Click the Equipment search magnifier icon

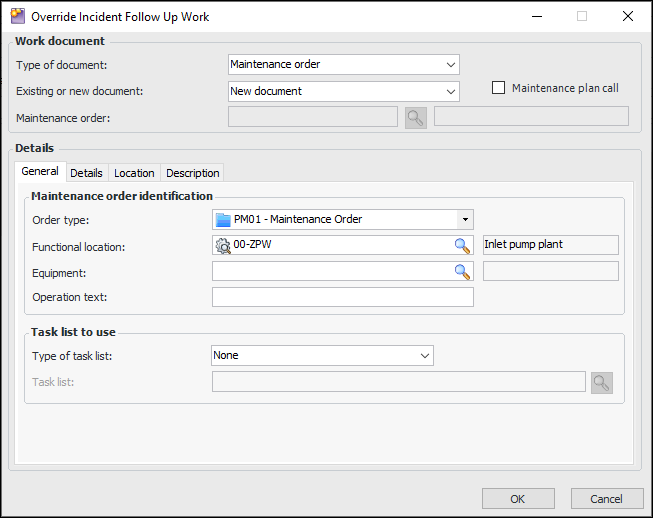pyautogui.click(x=462, y=271)
